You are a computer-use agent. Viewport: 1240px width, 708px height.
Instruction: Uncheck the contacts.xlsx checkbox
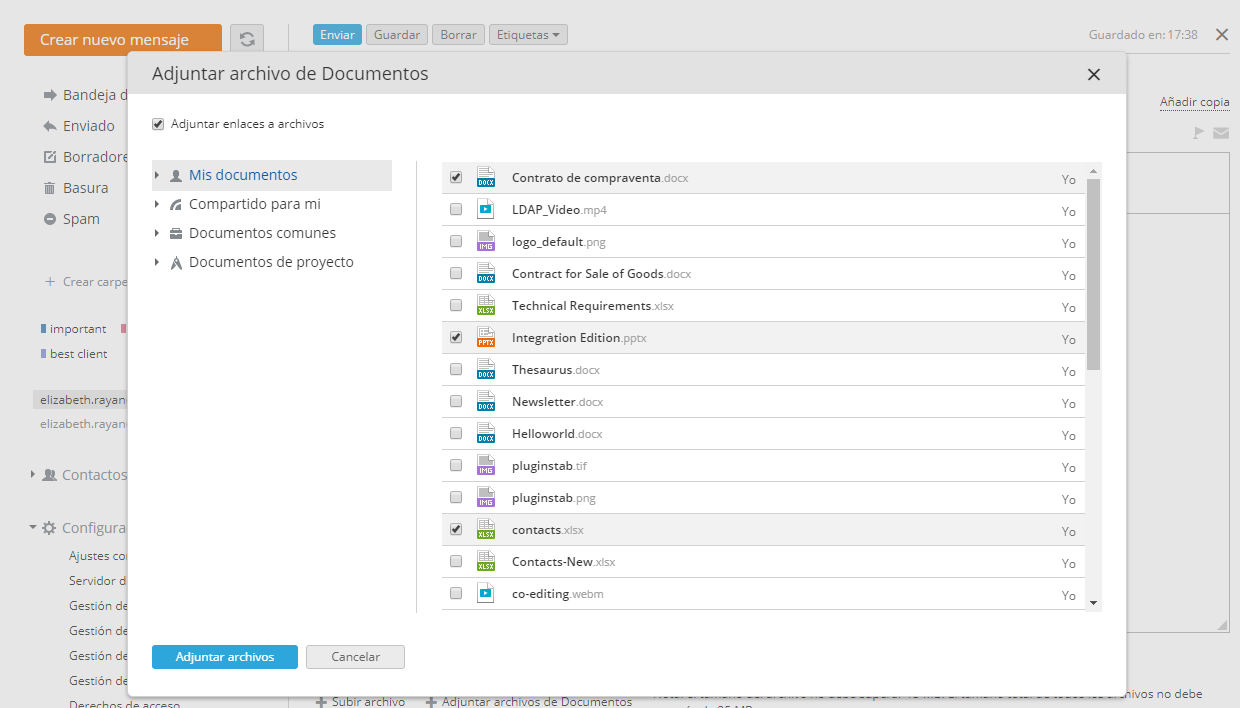tap(456, 530)
